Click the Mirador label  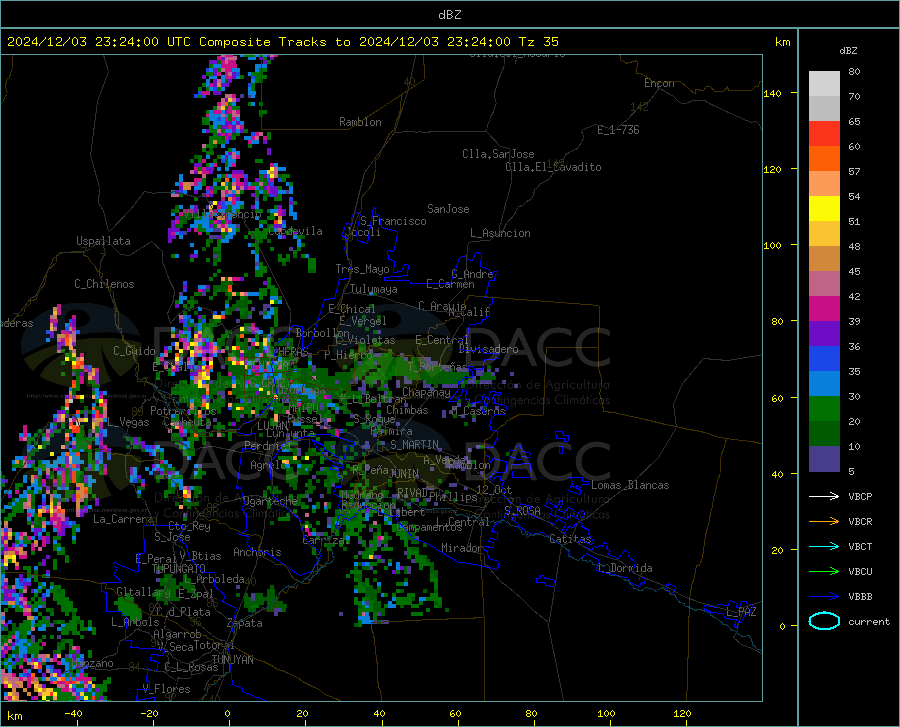tap(462, 548)
